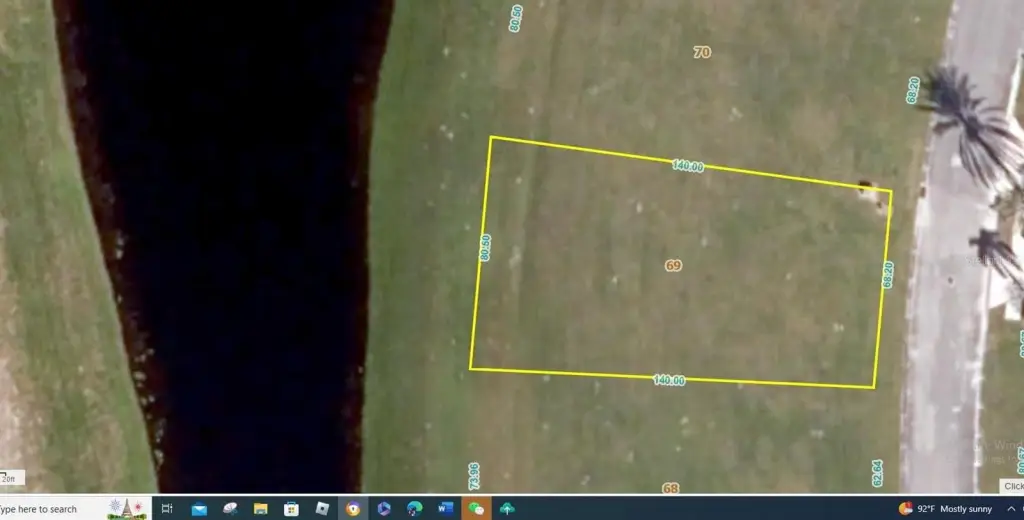Click the 80.50 label on highlighted parcel
The height and width of the screenshot is (520, 1024).
(485, 248)
